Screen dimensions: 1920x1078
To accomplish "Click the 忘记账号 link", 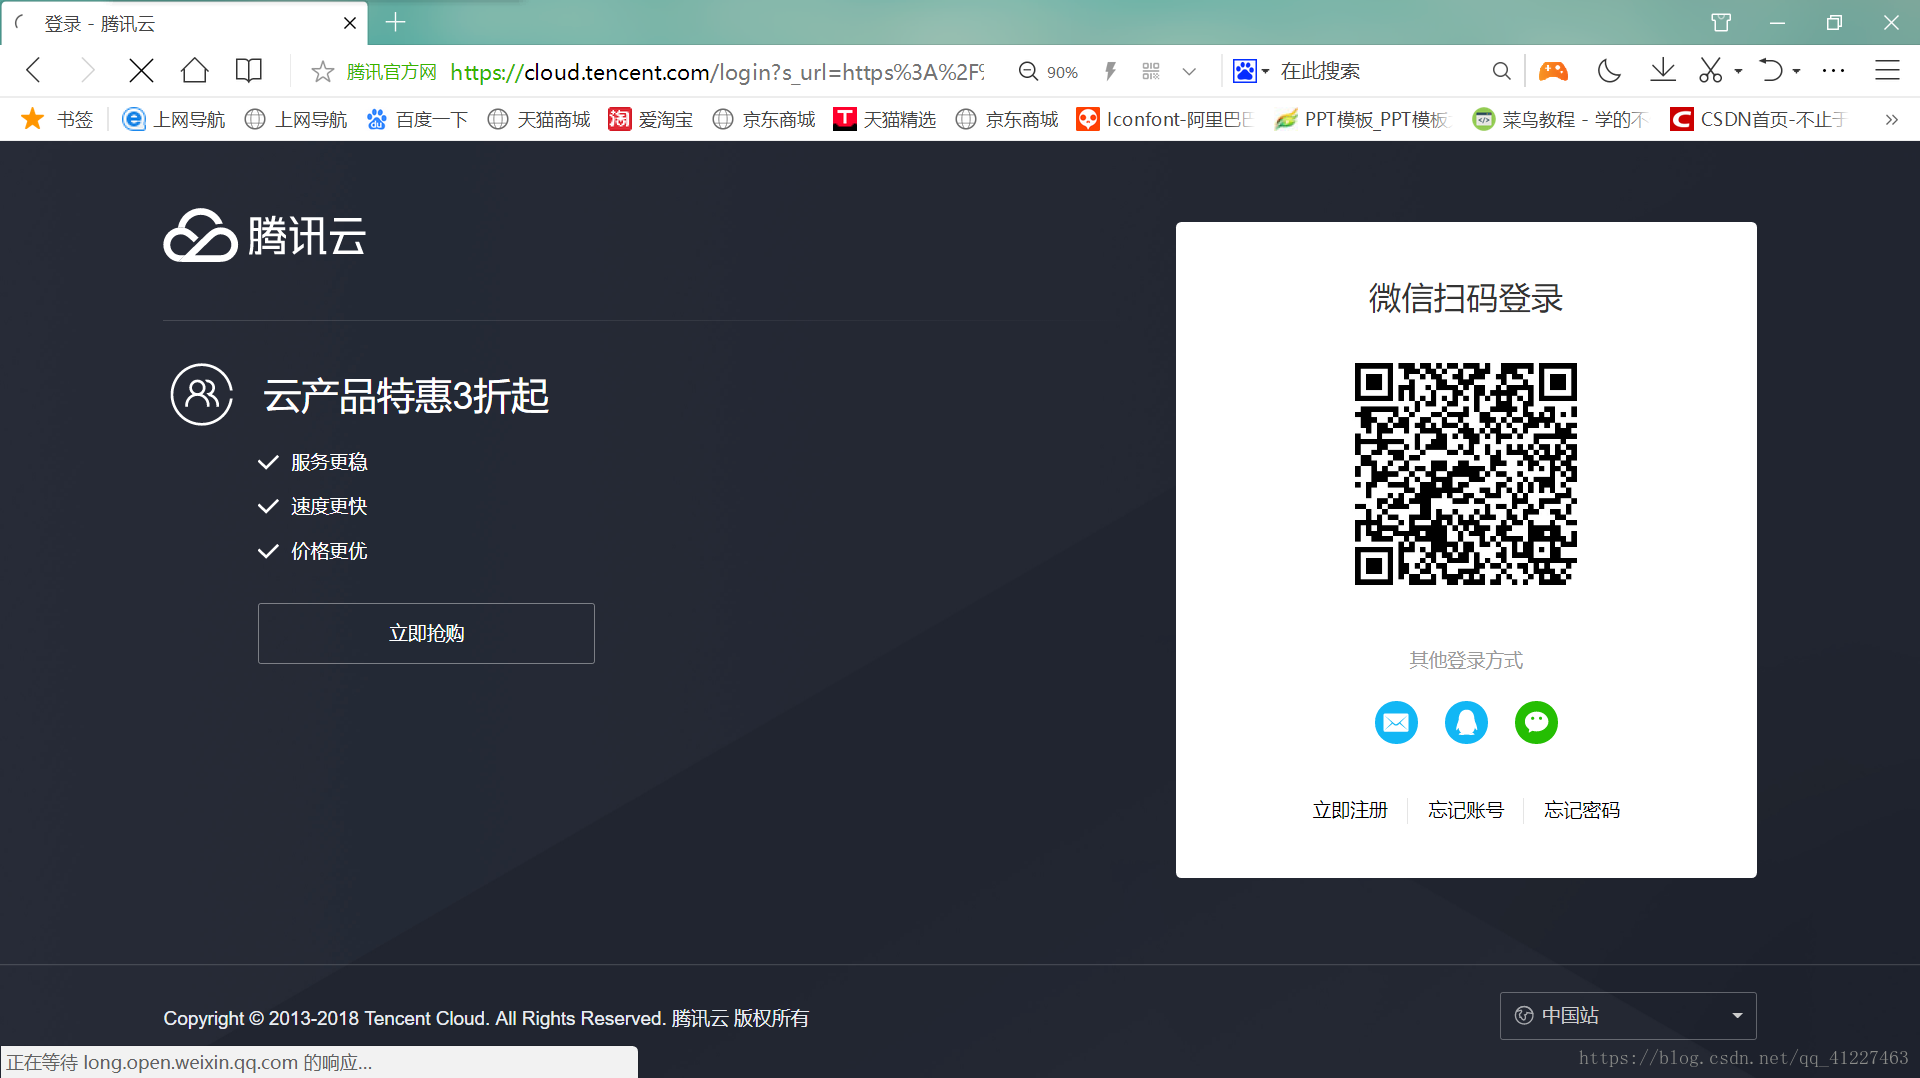I will [1466, 810].
